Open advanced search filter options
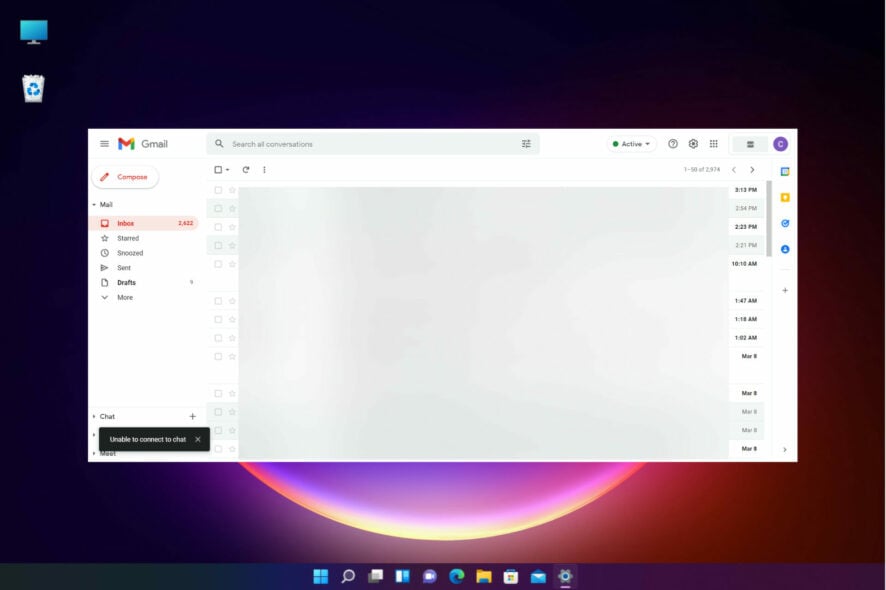Screen dimensions: 886x590 pyautogui.click(x=526, y=143)
